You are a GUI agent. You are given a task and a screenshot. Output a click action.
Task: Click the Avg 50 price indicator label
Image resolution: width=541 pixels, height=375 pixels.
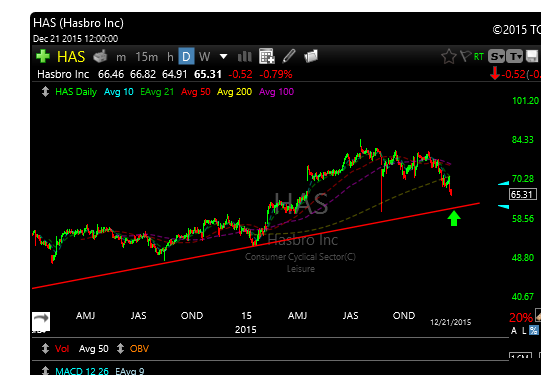point(196,92)
